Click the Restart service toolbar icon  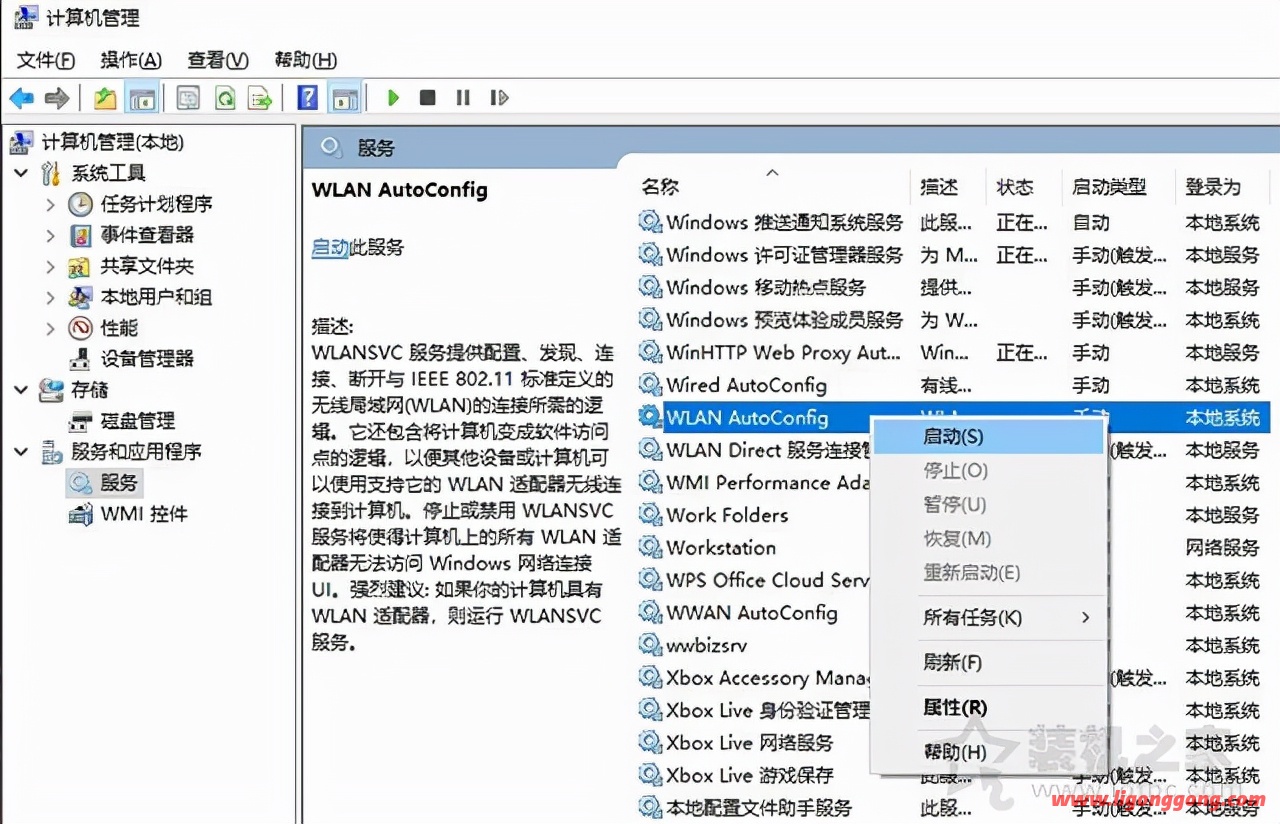(x=499, y=98)
